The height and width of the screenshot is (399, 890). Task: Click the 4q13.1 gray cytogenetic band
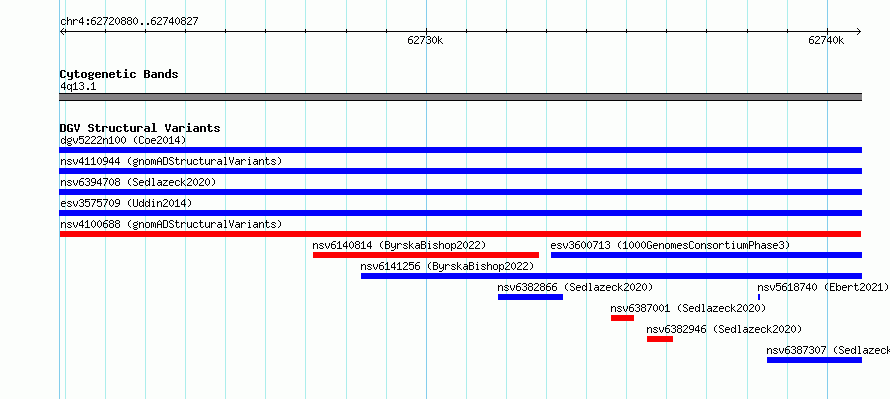point(460,97)
